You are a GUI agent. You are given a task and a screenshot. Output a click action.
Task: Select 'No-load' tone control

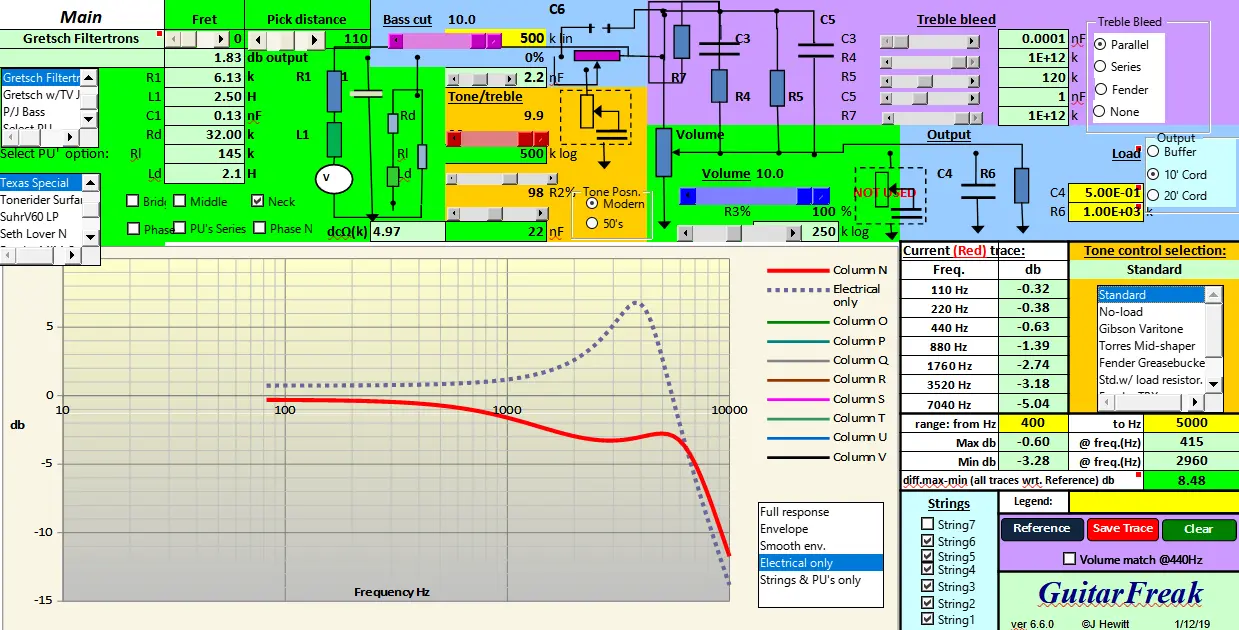pos(1152,312)
